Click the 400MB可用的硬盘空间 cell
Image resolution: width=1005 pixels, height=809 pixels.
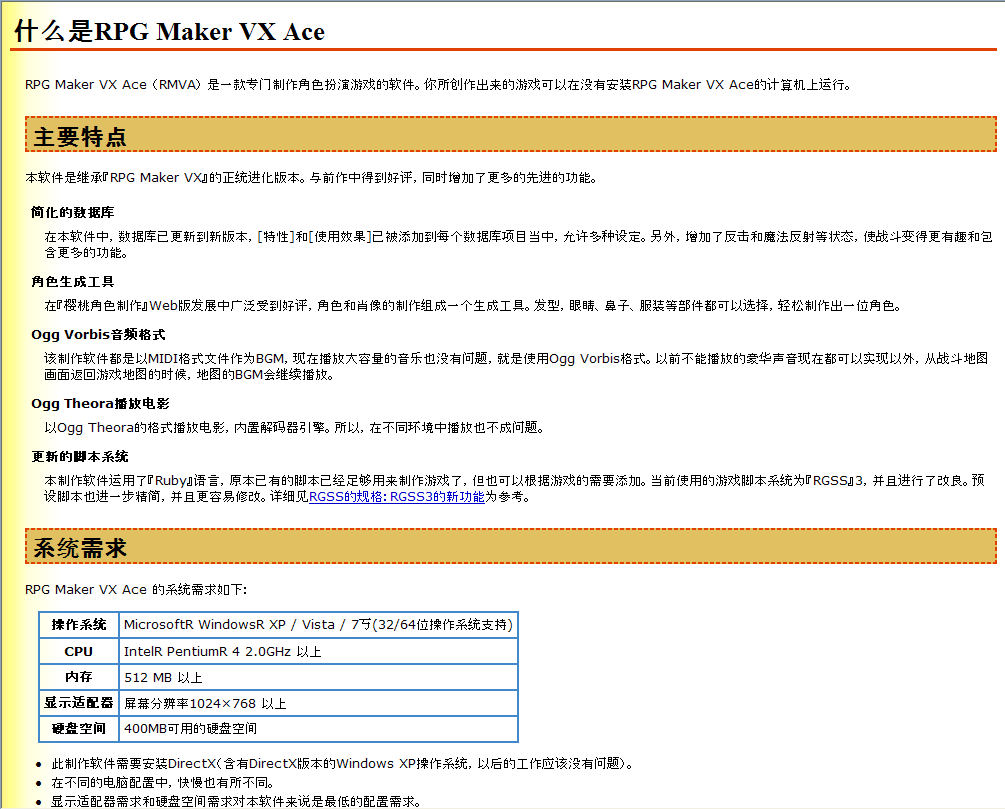(318, 728)
